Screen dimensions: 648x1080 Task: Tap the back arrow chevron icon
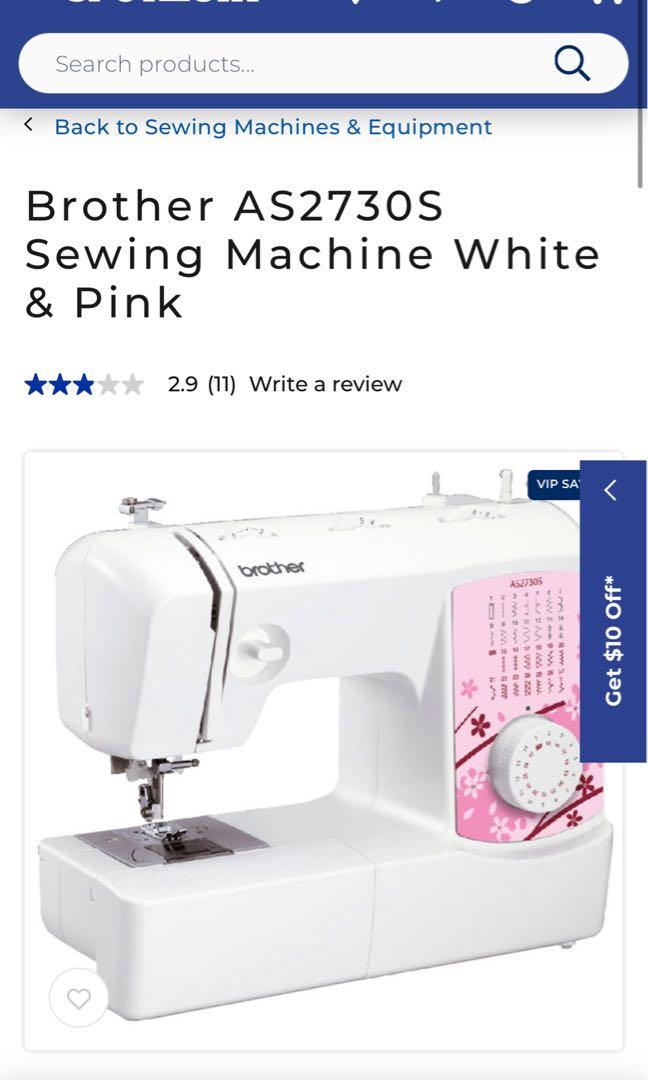tap(28, 125)
